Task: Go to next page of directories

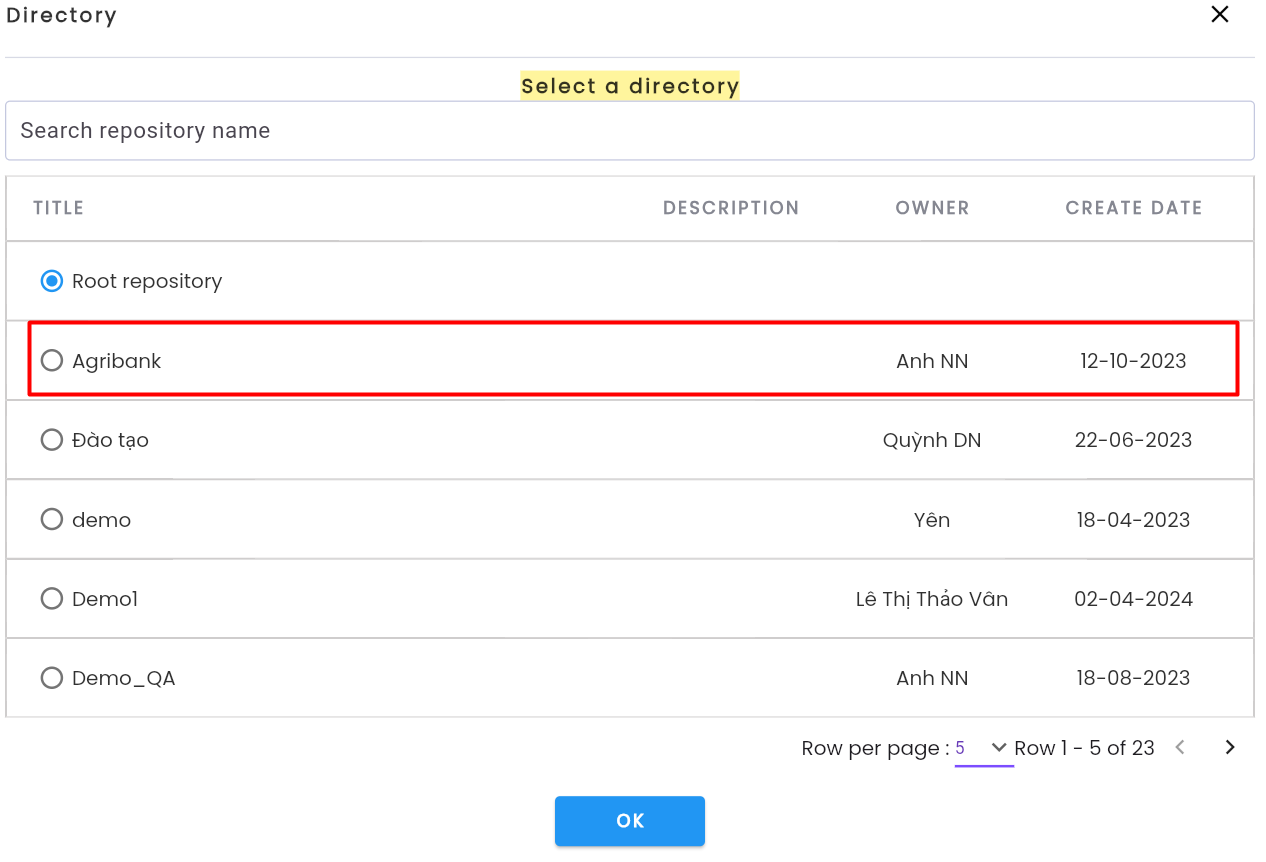Action: click(1230, 748)
